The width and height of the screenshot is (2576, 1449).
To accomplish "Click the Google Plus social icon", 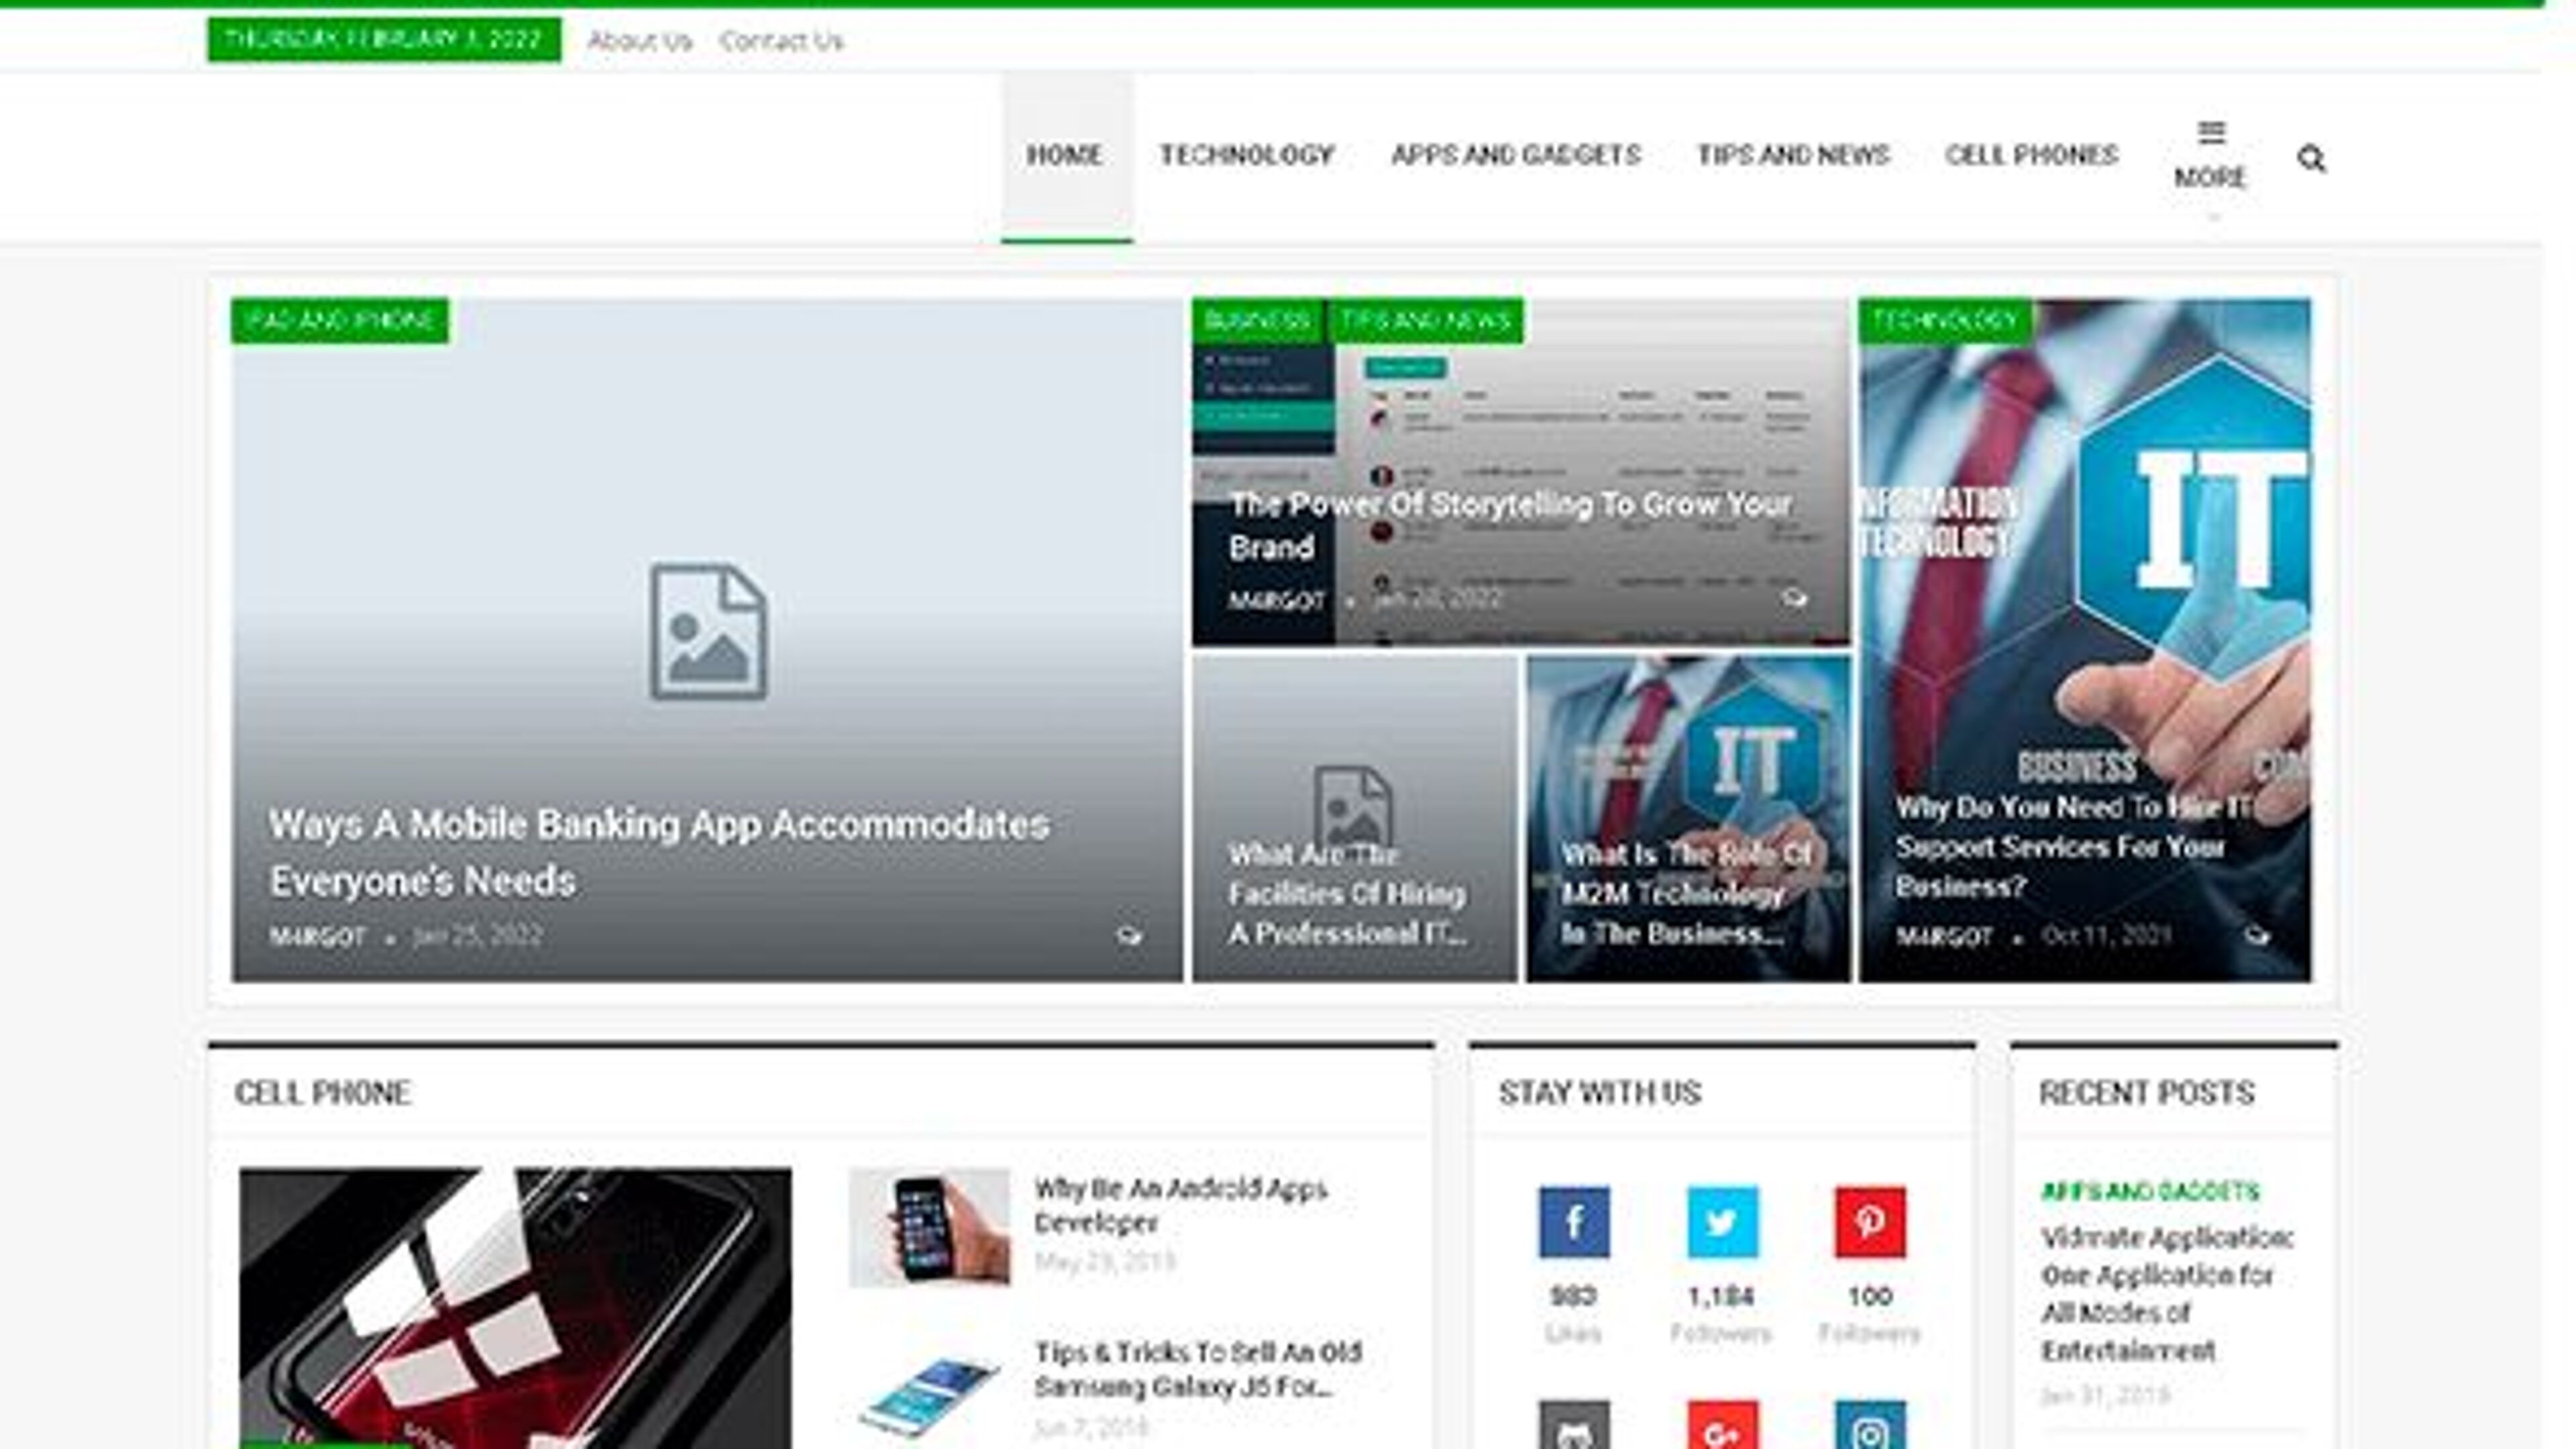I will [x=1722, y=1428].
